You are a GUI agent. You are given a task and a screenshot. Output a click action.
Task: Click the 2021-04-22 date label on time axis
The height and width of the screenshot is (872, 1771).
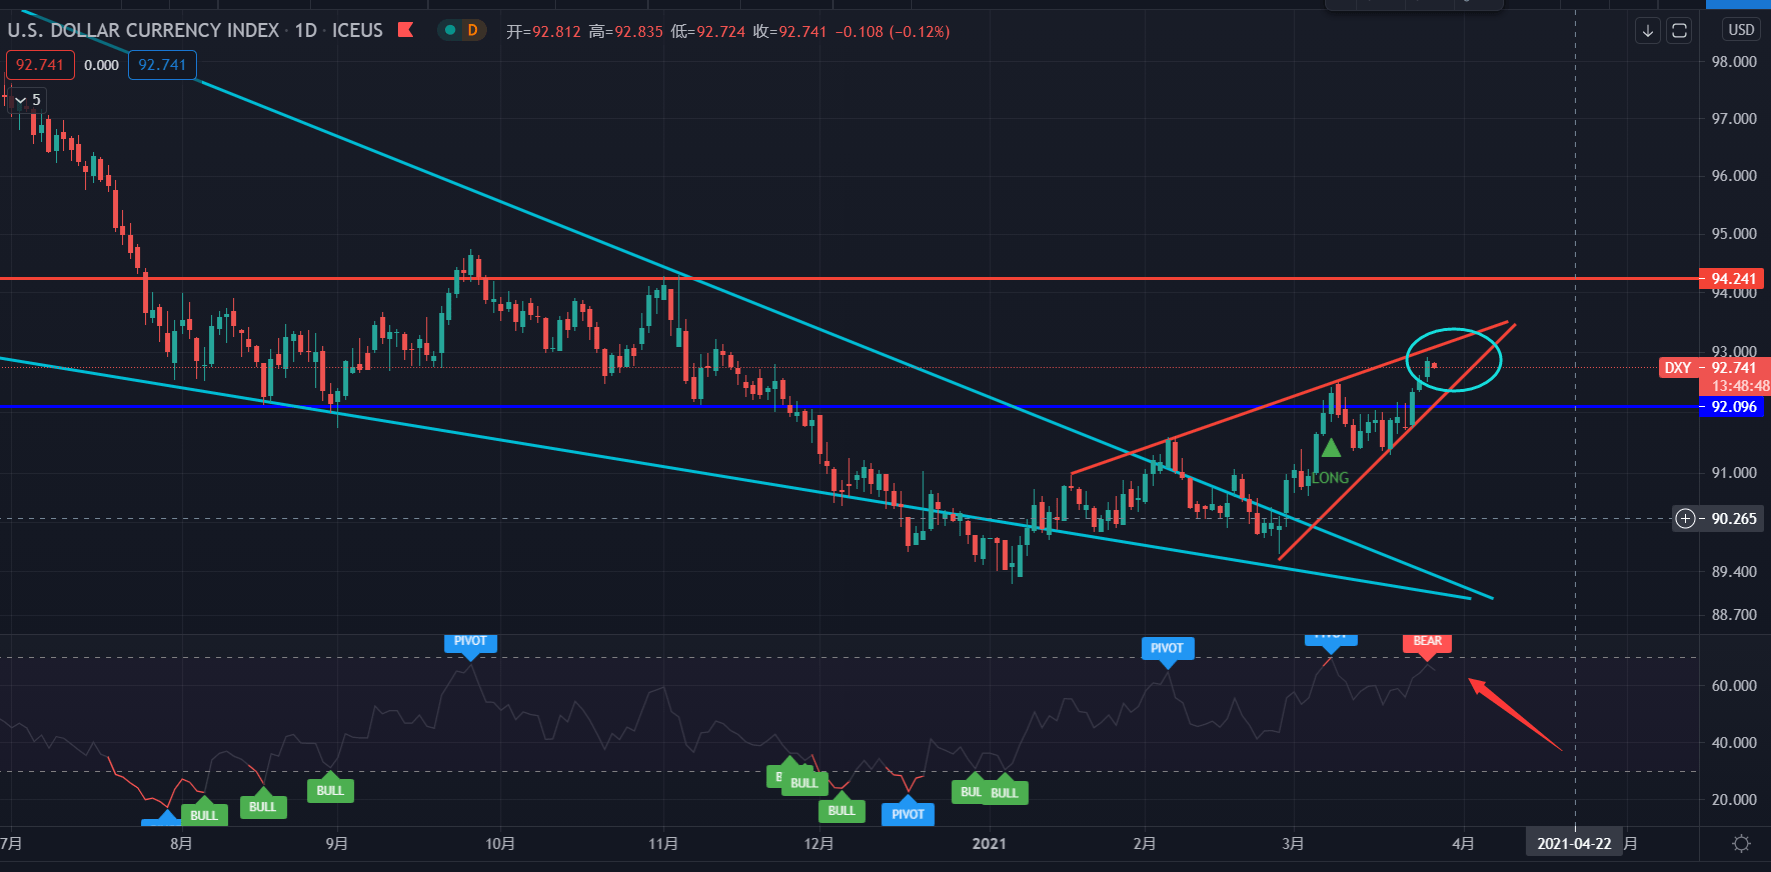(1574, 844)
